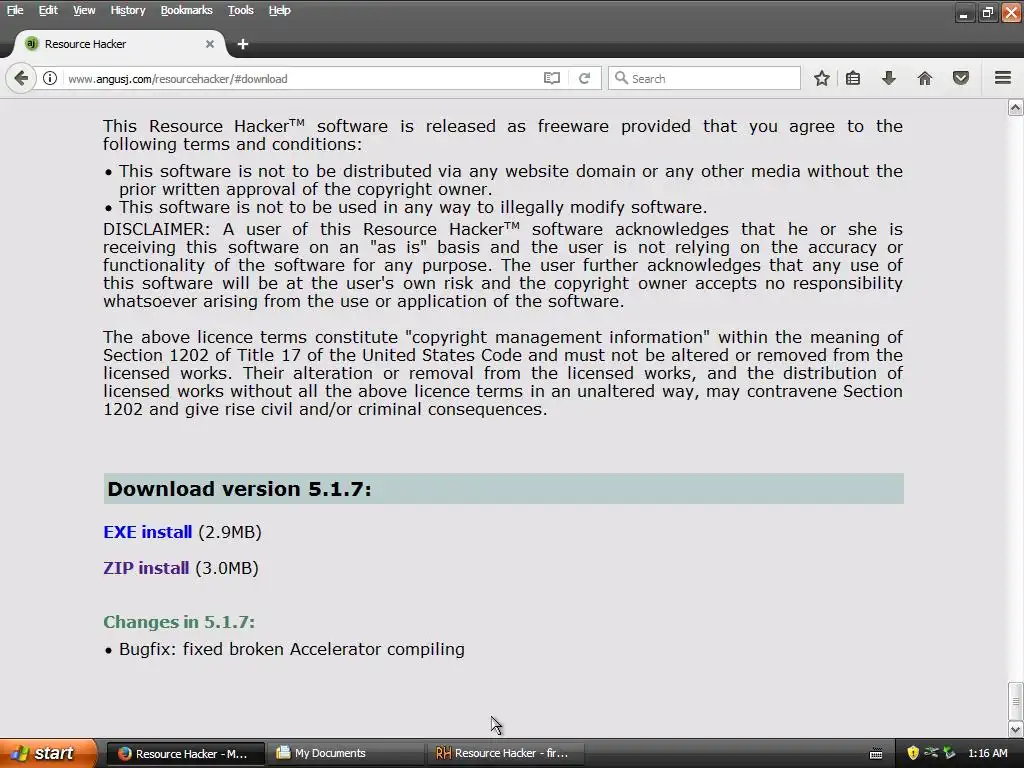Grab the vertical scrollbar thumb
Screen dimensions: 1024x768
pyautogui.click(x=1016, y=701)
